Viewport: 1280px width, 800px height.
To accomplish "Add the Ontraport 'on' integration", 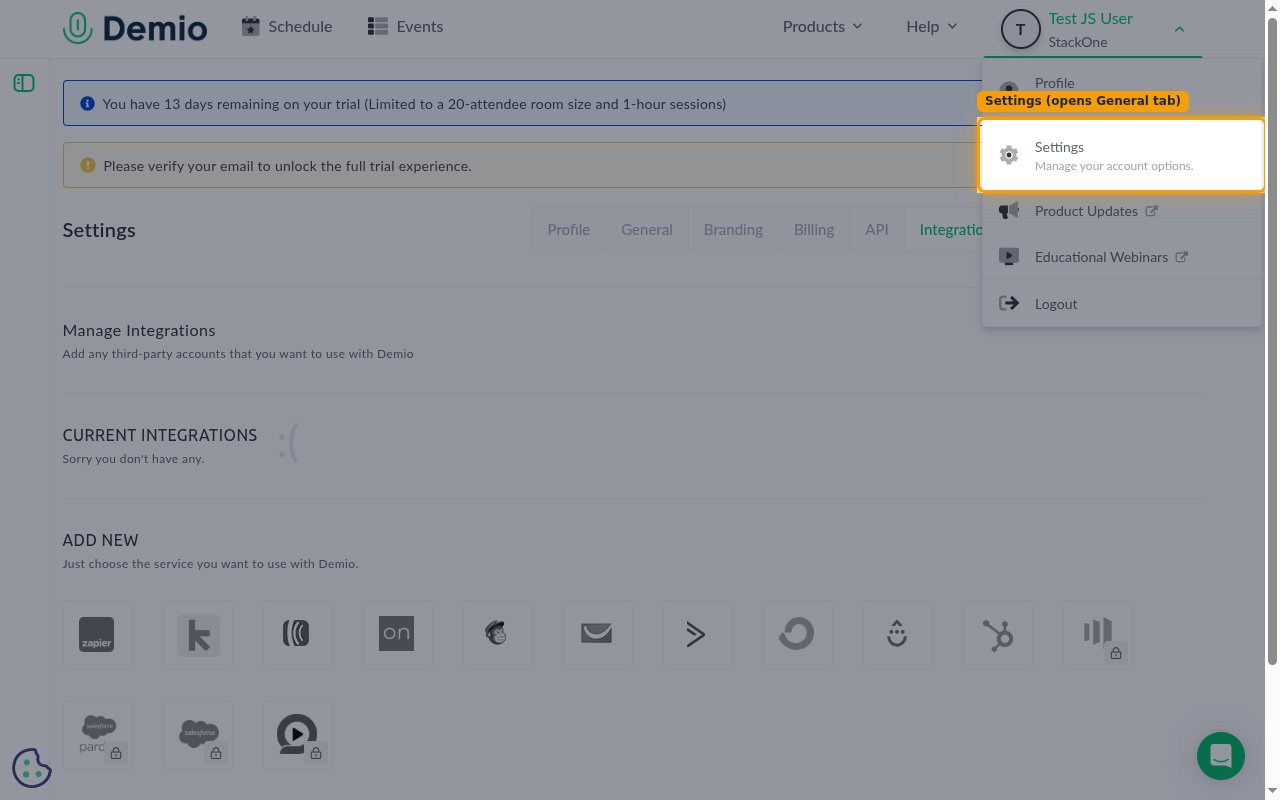I will (398, 635).
